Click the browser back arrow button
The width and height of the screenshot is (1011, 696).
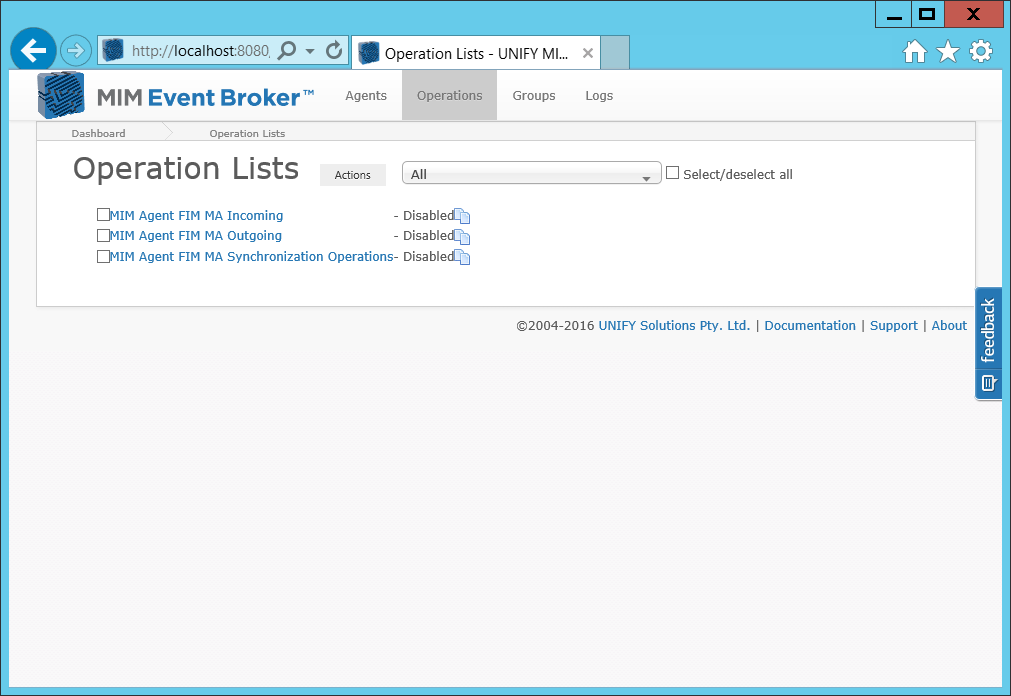(x=33, y=50)
